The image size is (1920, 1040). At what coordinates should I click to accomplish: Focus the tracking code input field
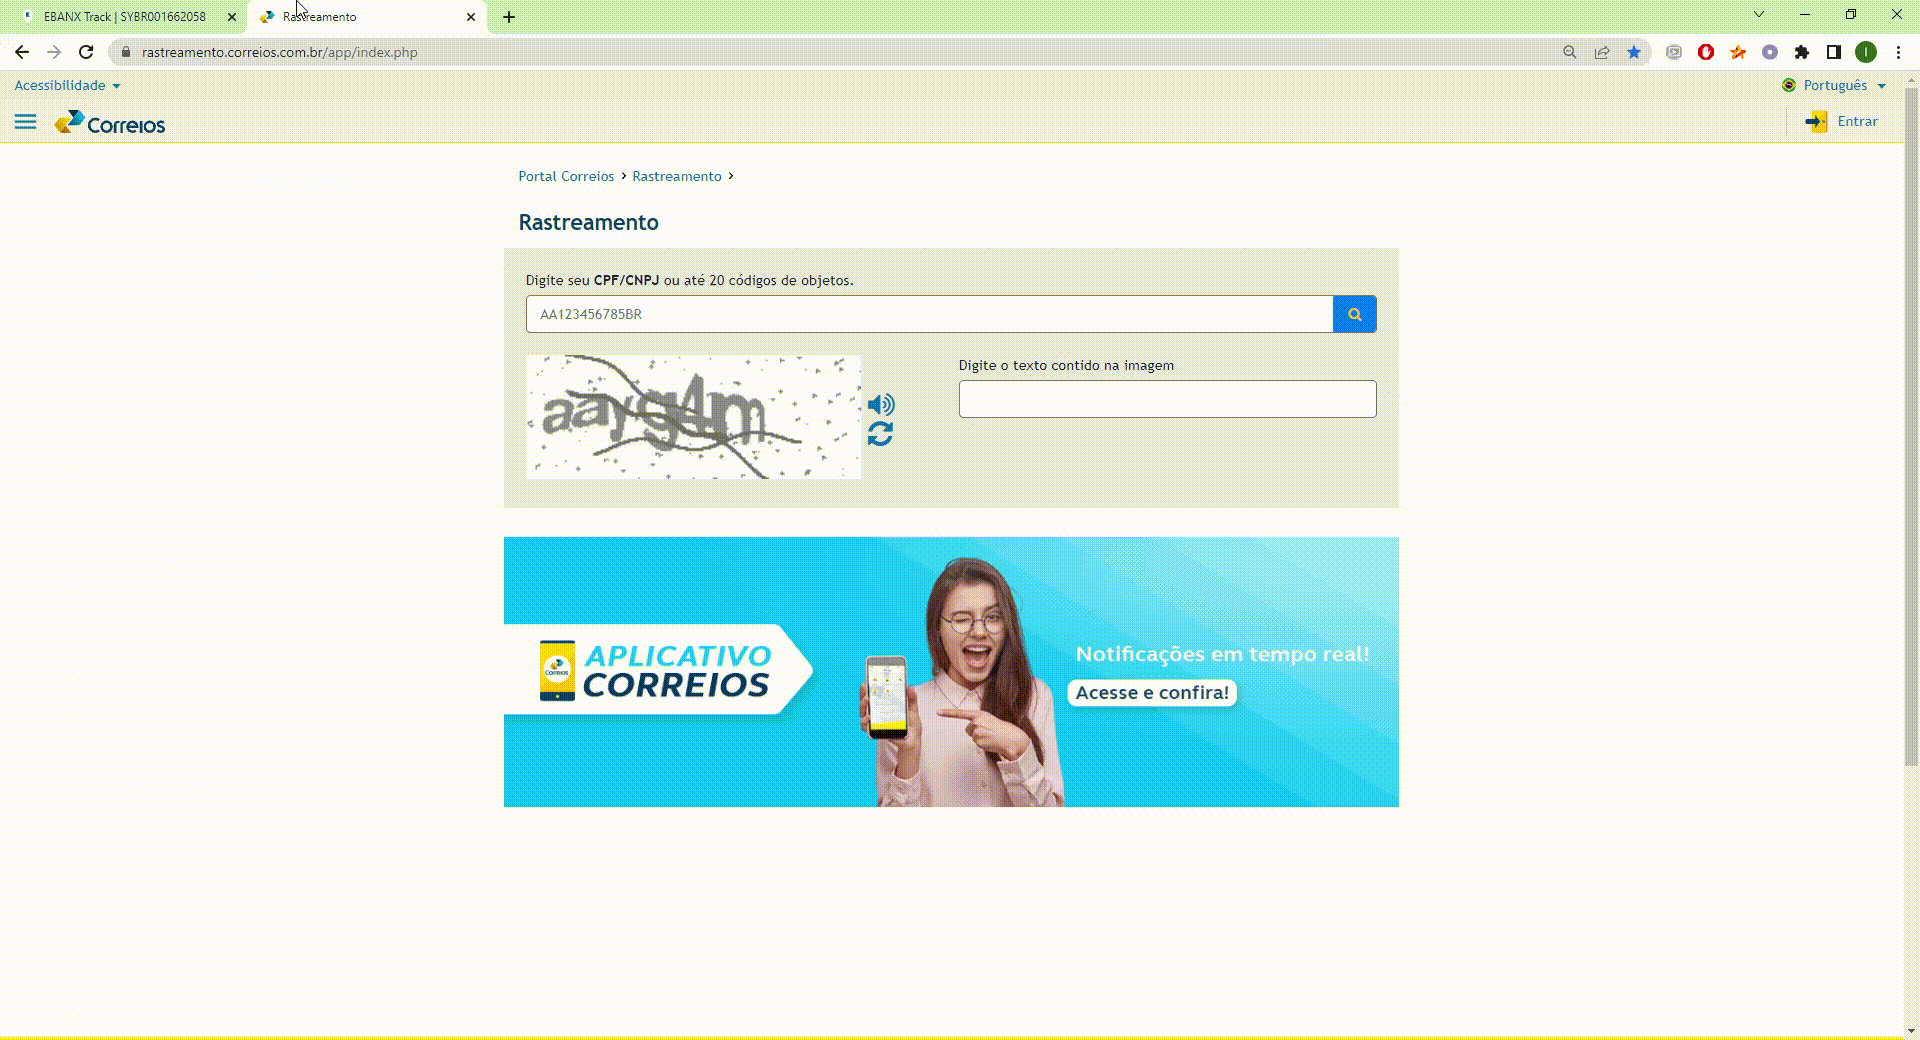[929, 314]
